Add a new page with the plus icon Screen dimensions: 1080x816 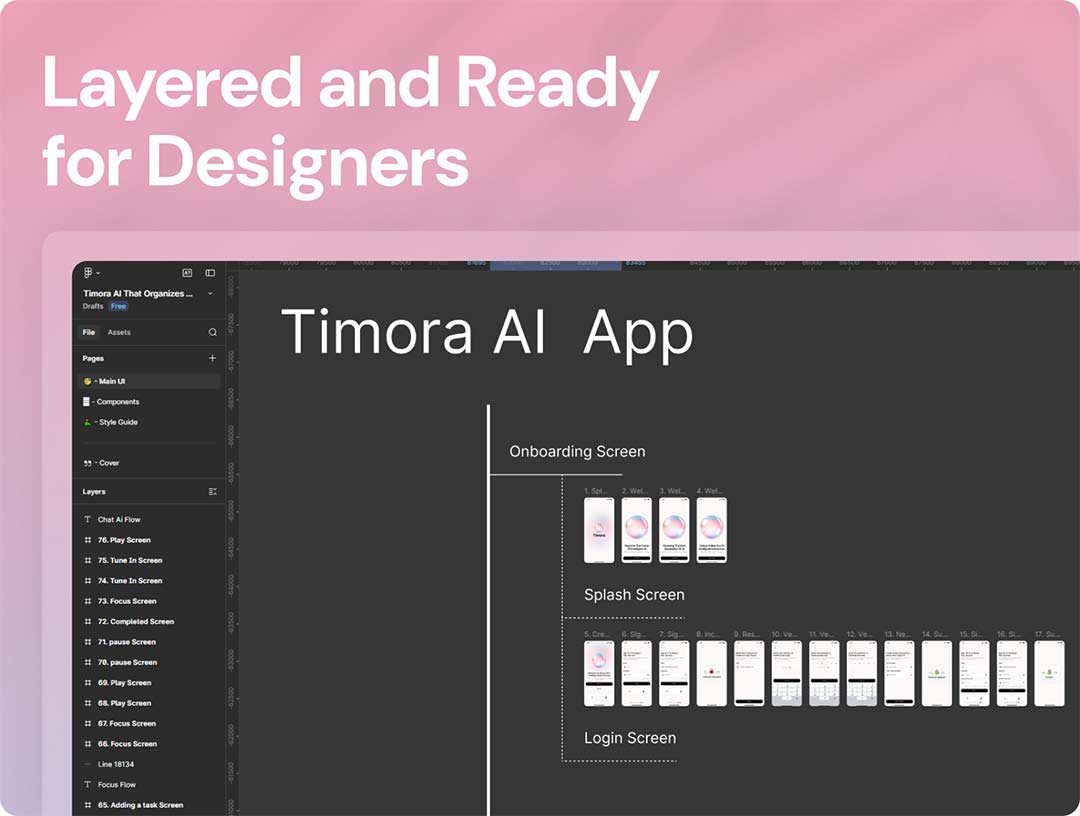212,358
